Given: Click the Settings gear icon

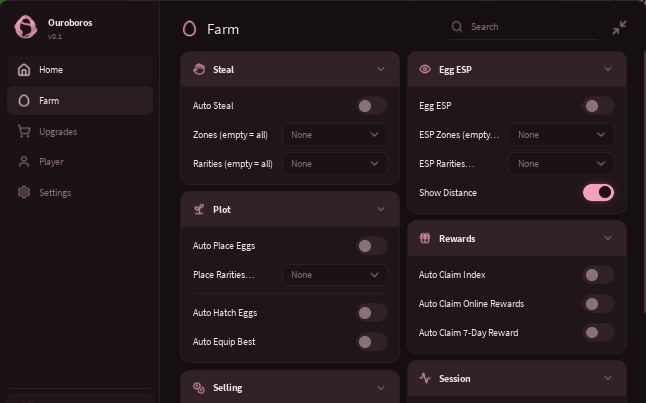Looking at the screenshot, I should (24, 192).
